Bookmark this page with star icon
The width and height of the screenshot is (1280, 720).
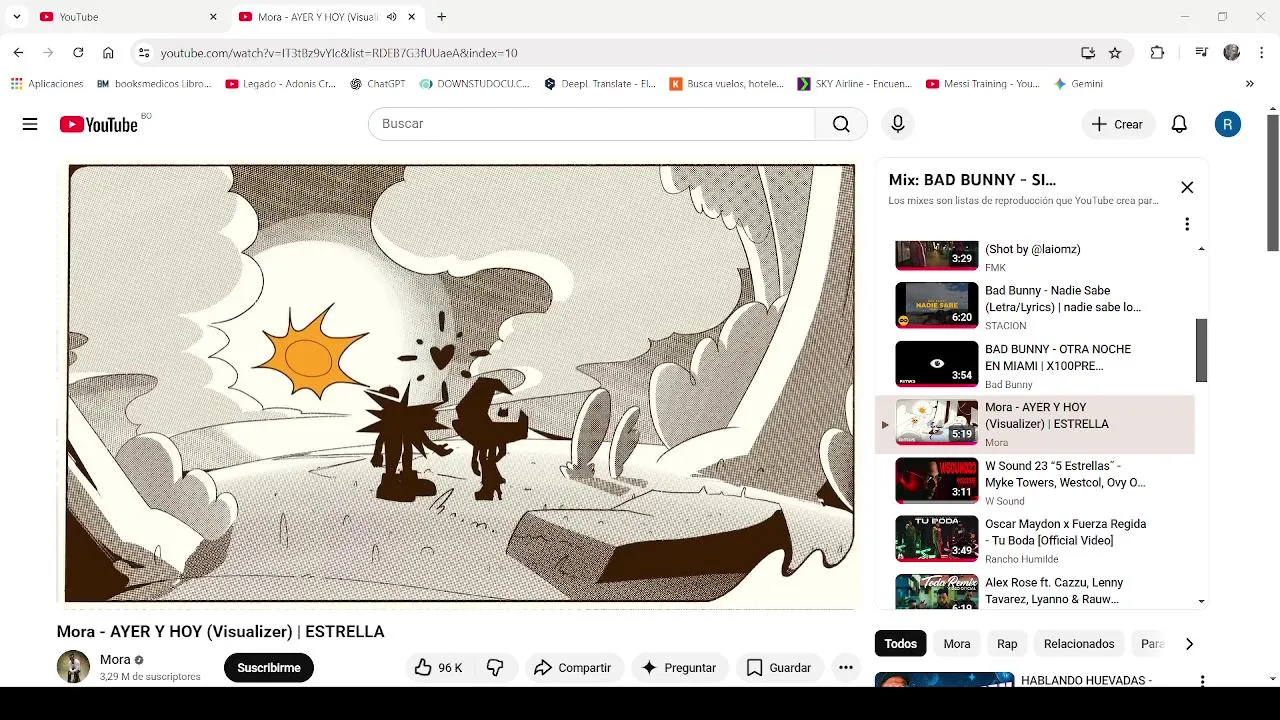point(1115,53)
